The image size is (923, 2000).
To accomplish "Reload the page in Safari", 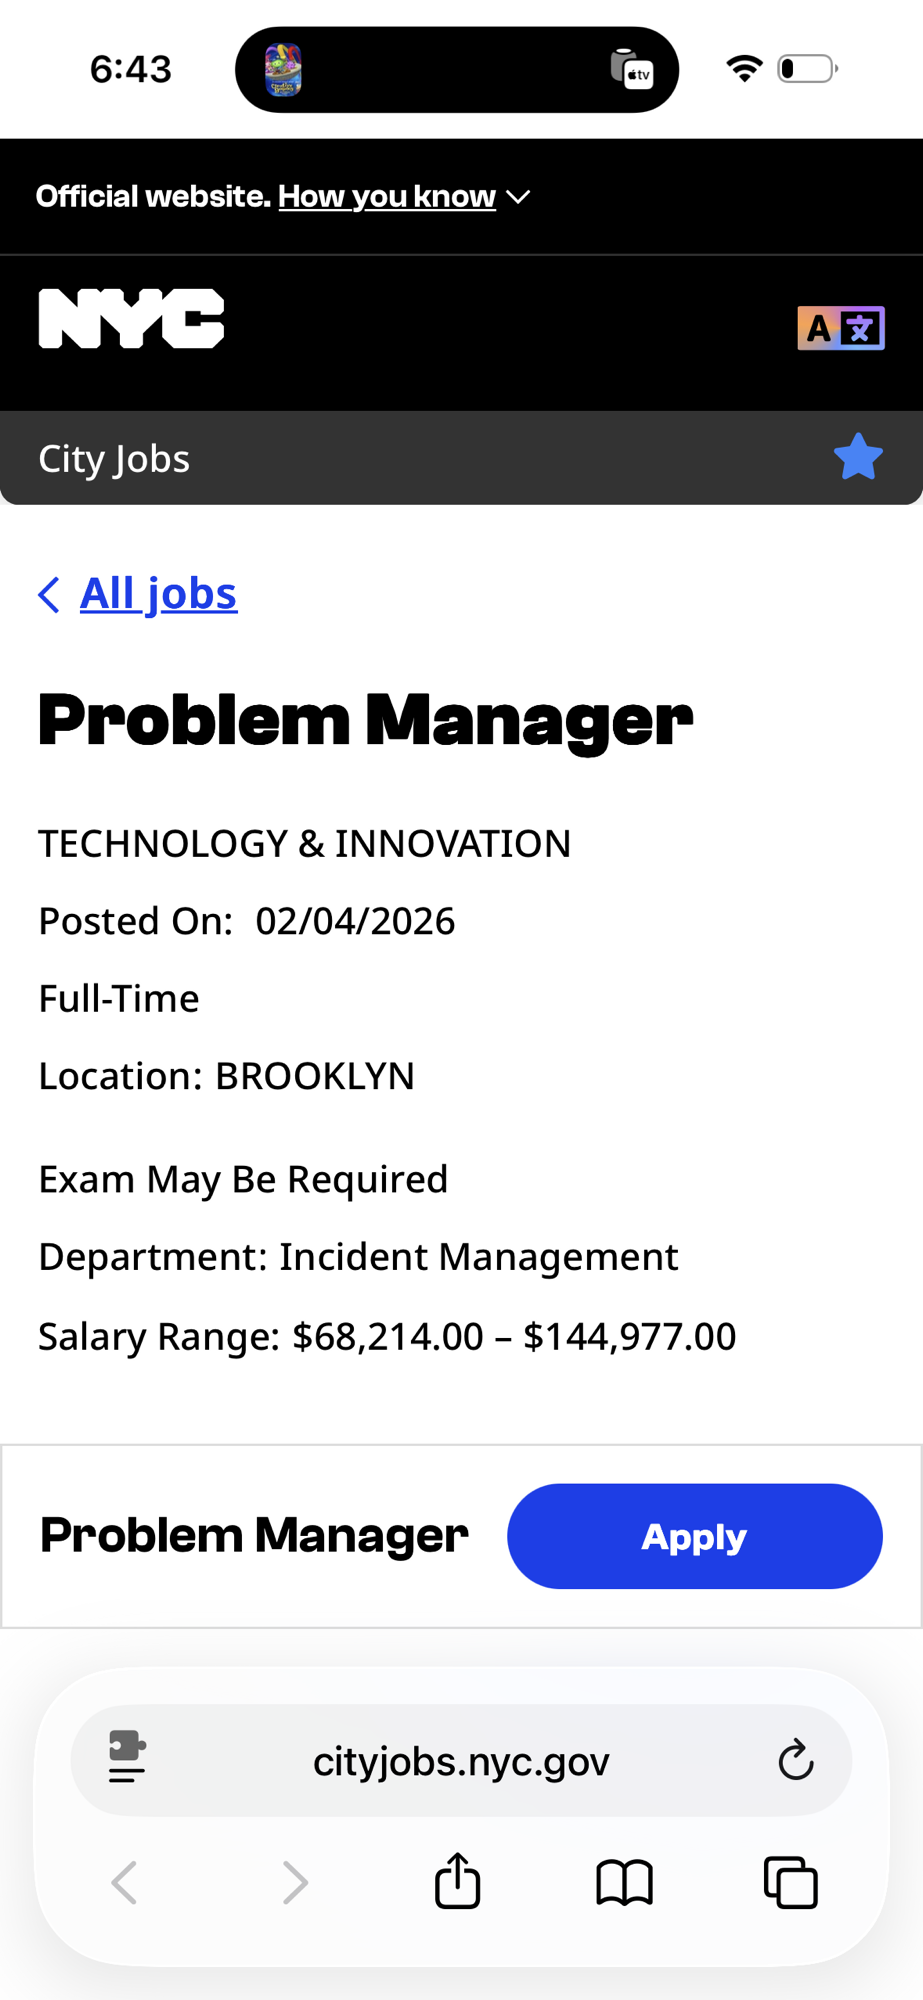I will [796, 1760].
